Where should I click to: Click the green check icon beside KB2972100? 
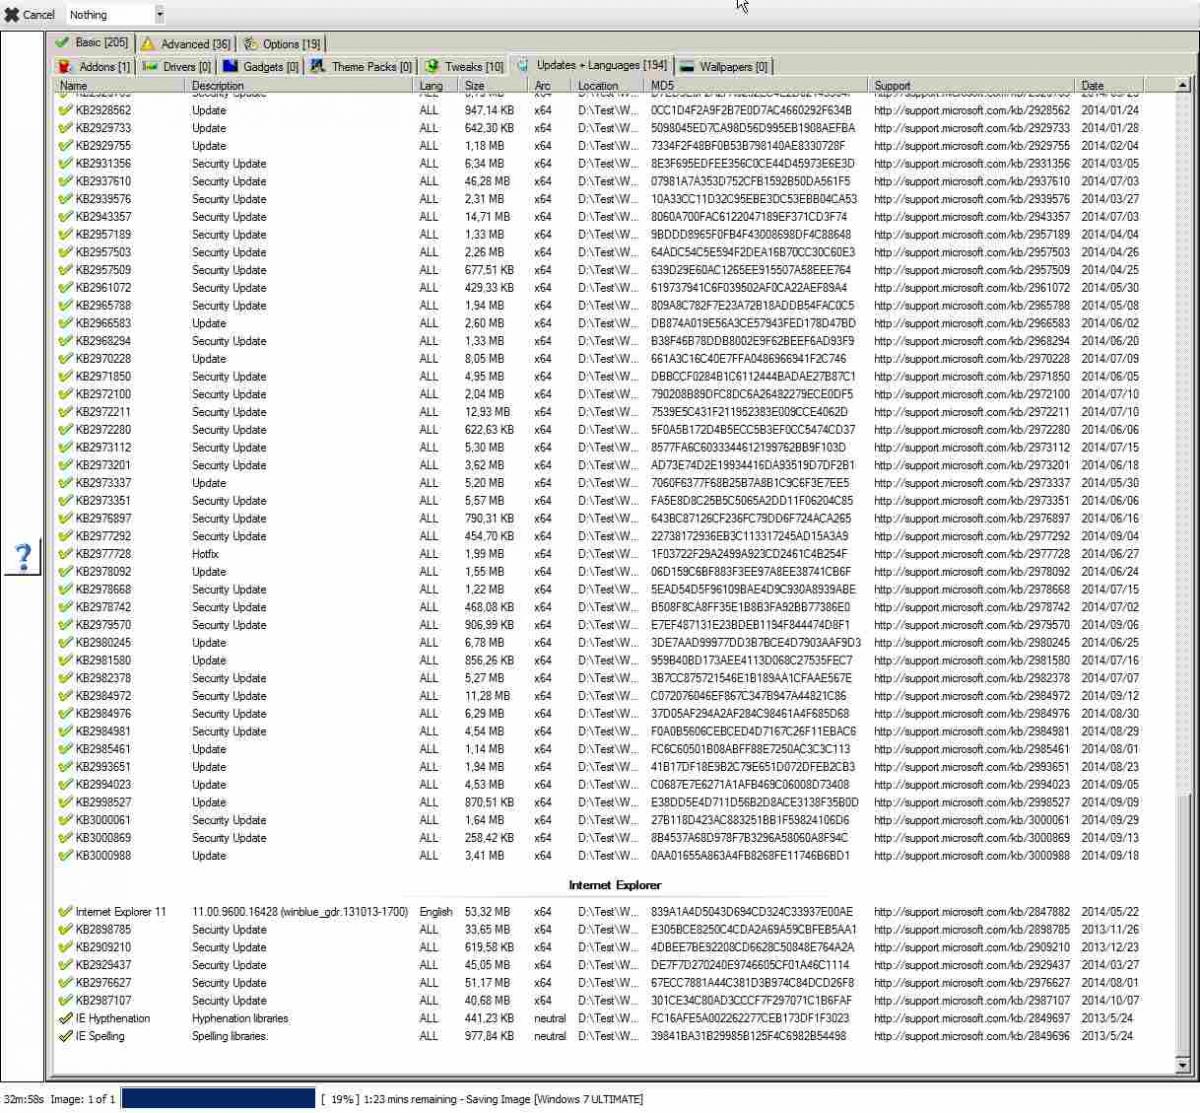[x=66, y=394]
